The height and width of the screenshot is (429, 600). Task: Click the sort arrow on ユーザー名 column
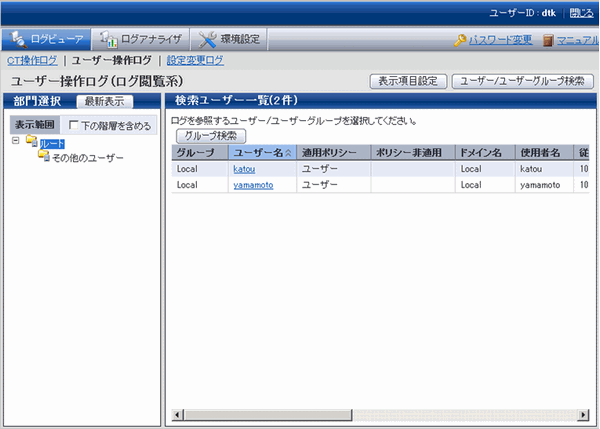click(x=289, y=153)
